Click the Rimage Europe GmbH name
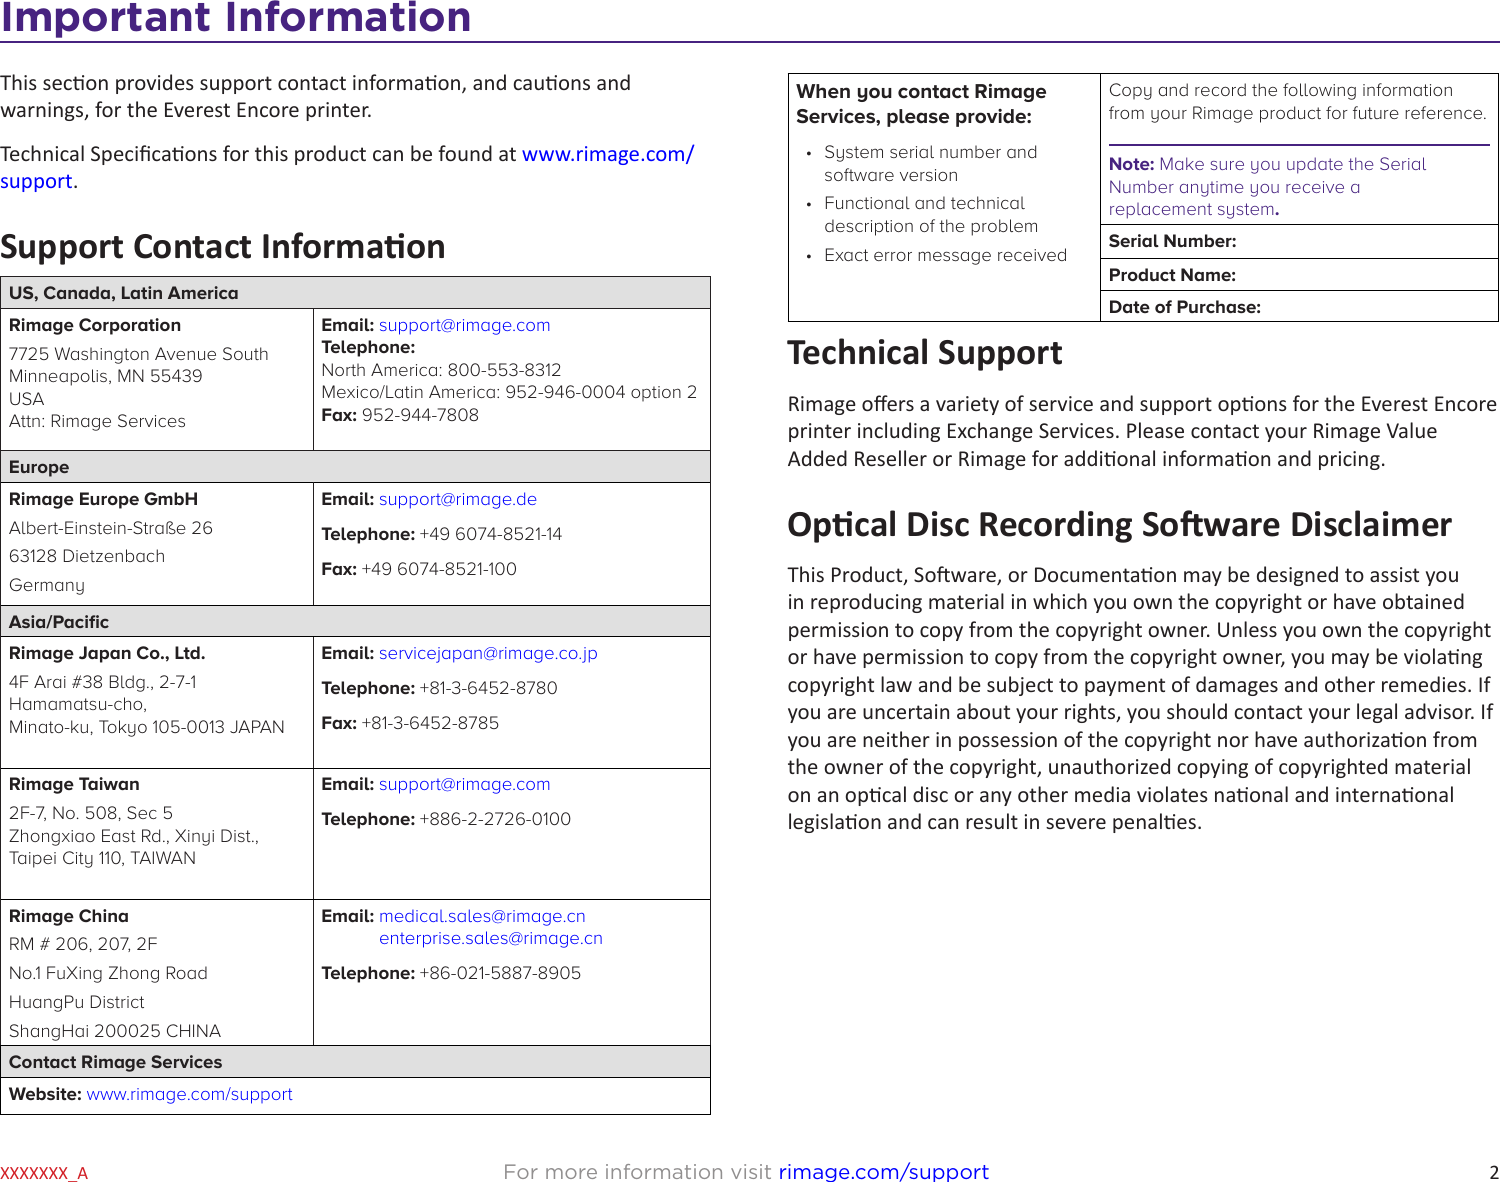 click(x=103, y=499)
